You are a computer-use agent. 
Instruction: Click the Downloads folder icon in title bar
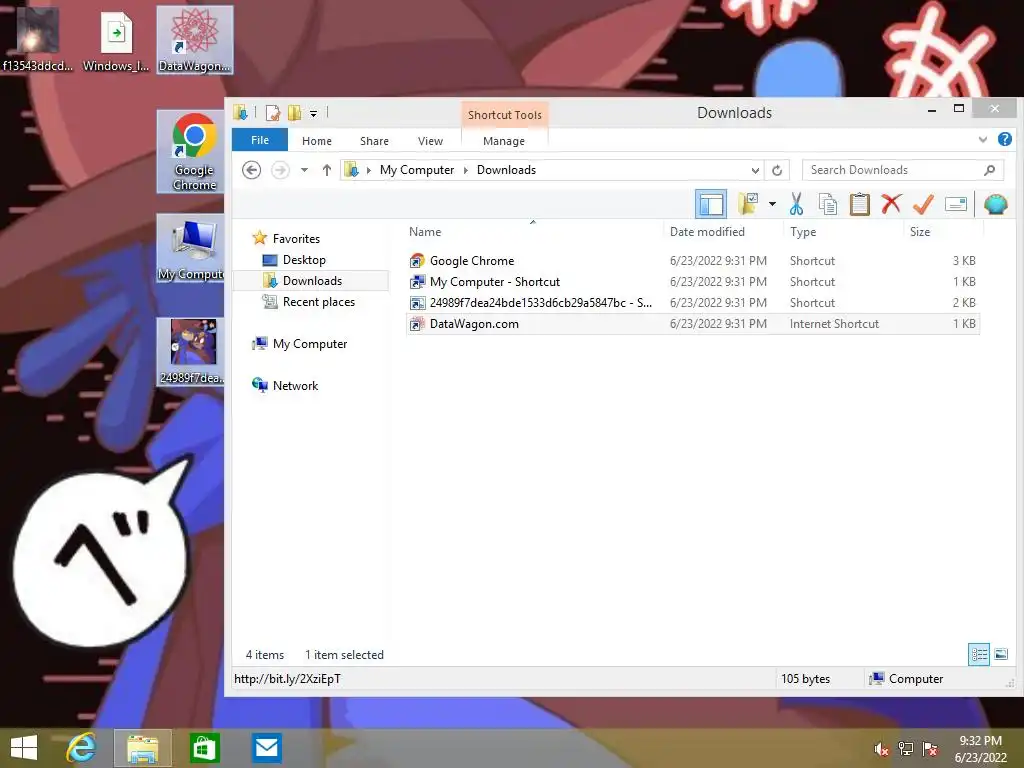(x=240, y=113)
